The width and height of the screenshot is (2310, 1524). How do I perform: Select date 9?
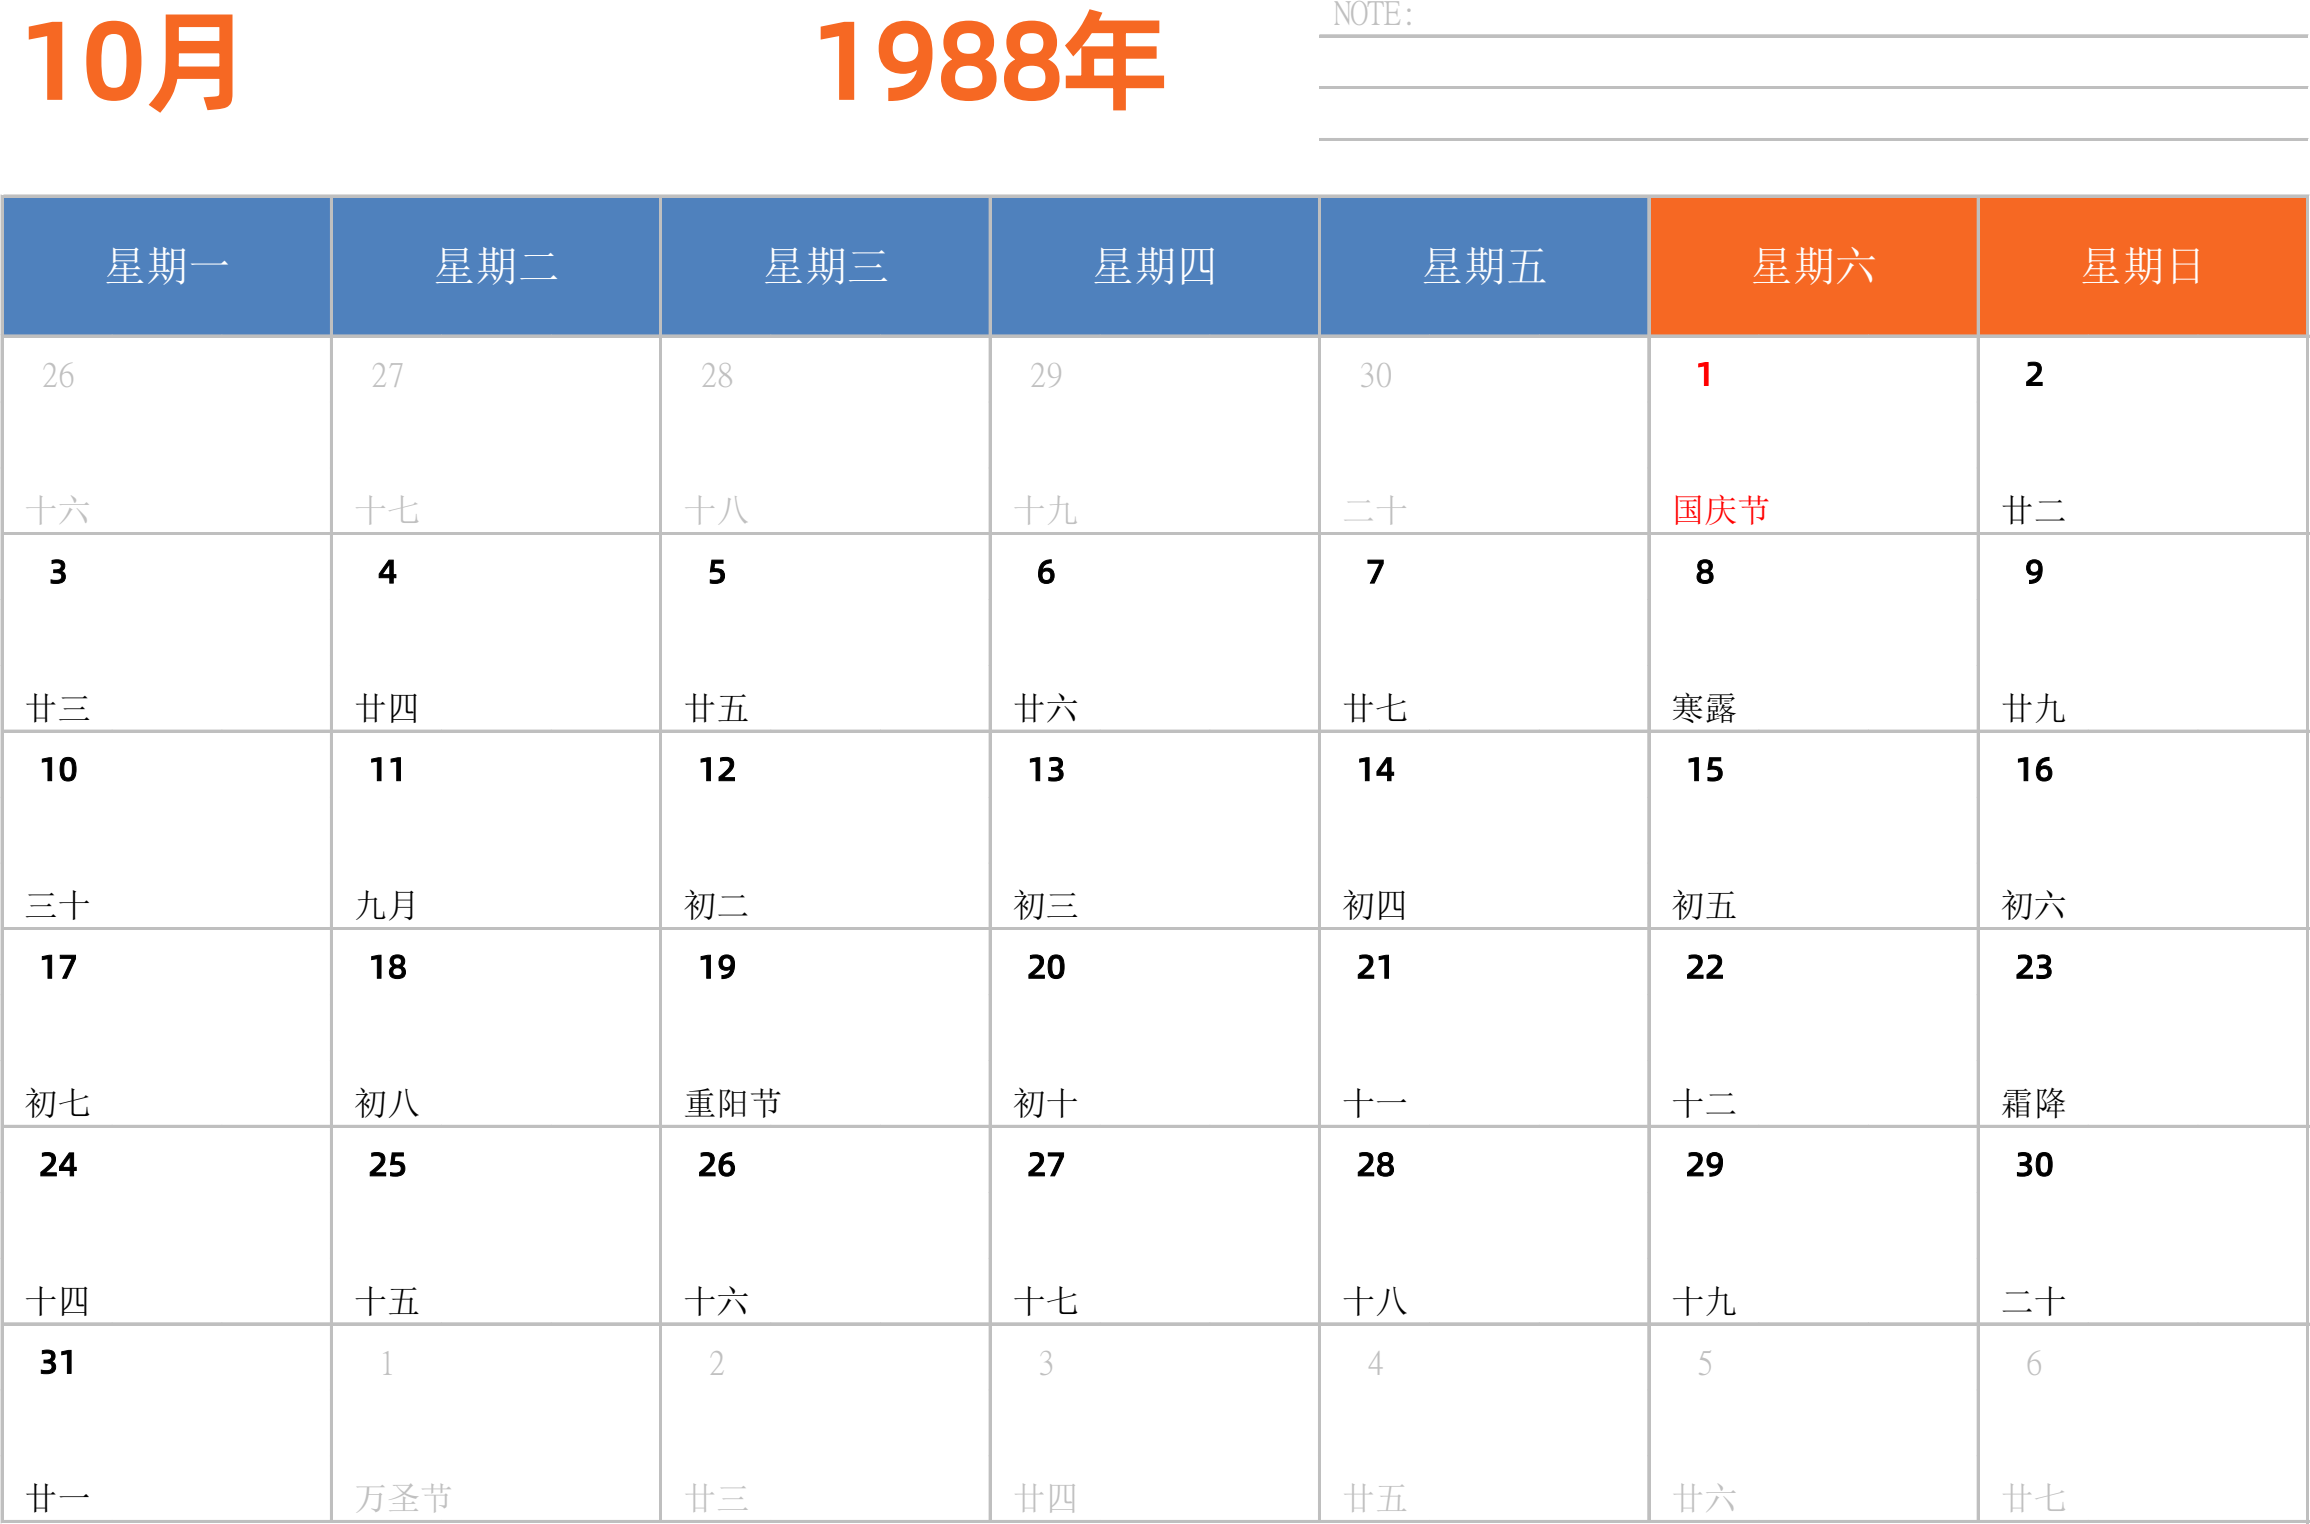click(x=2034, y=572)
